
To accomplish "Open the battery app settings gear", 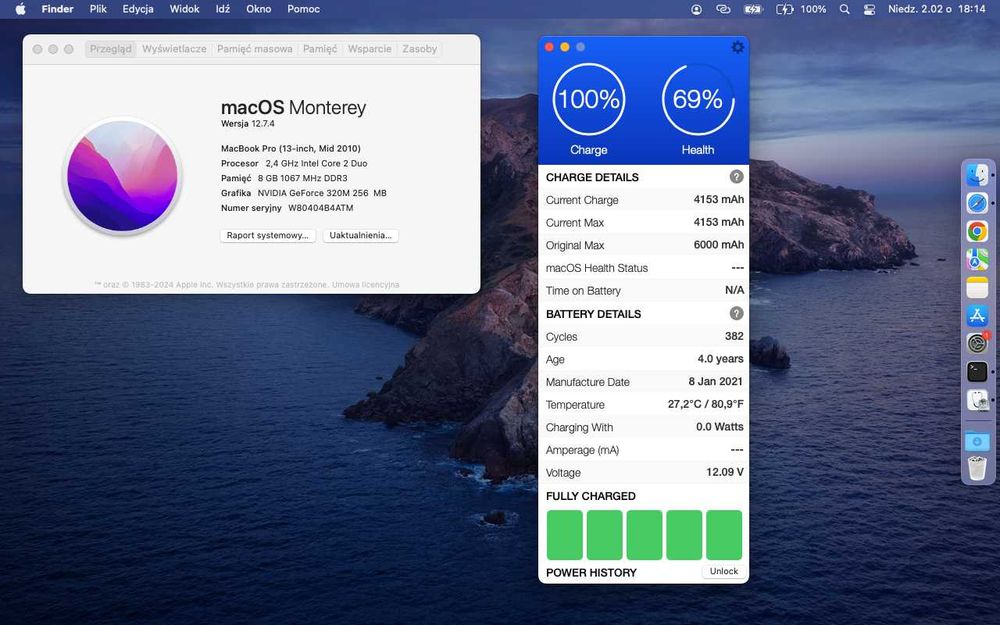I will (737, 47).
